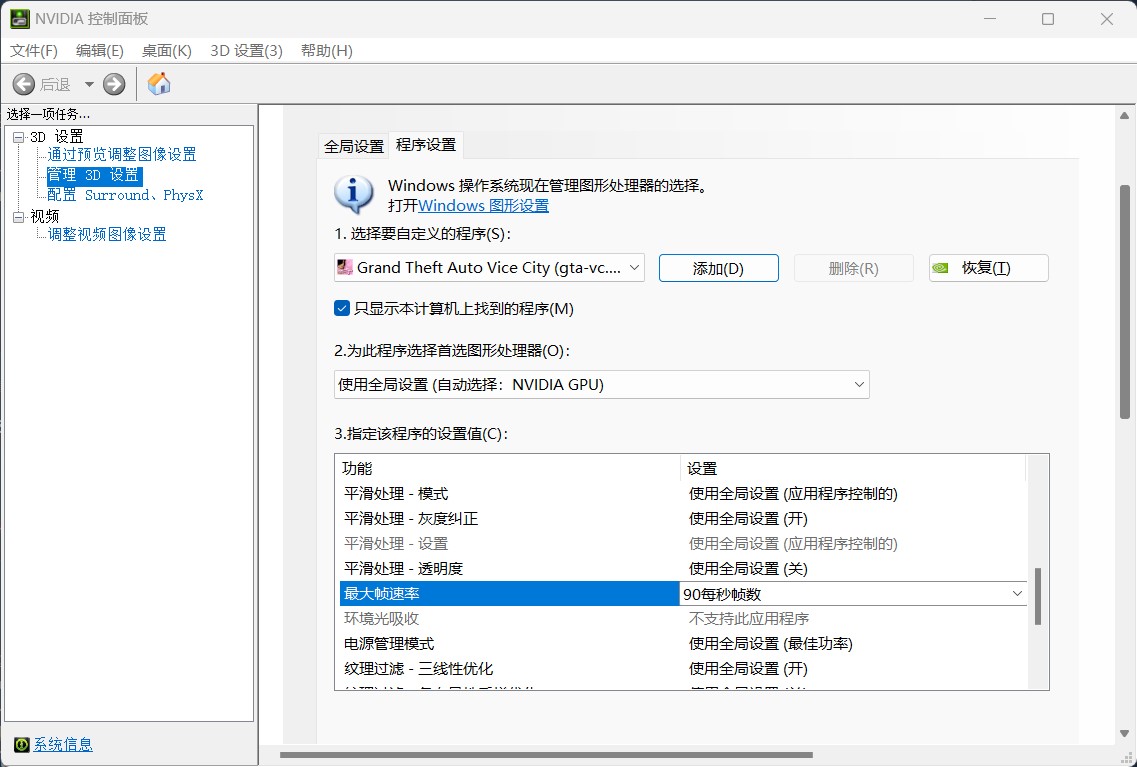Click the 设置 column header
This screenshot has width=1137, height=767.
tap(853, 468)
